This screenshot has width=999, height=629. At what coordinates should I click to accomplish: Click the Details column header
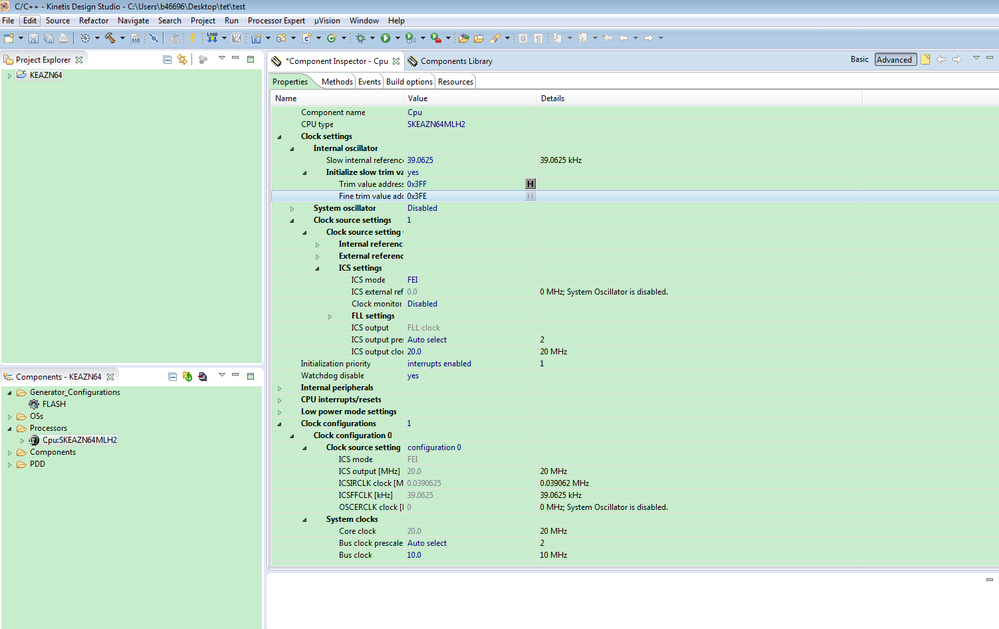point(699,98)
